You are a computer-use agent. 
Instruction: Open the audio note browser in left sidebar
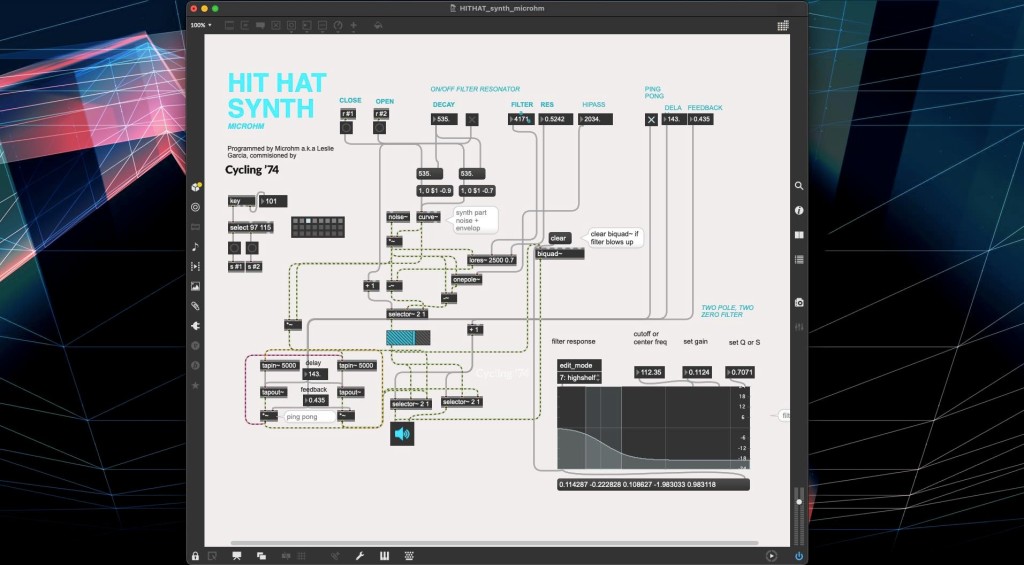pyautogui.click(x=195, y=247)
